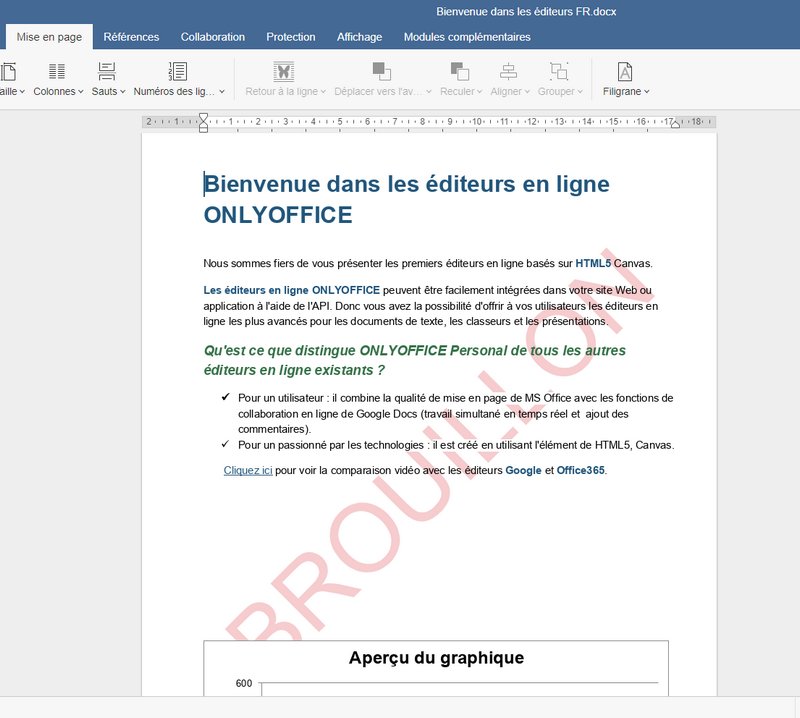
Task: Click the bullet text "Pour un utilisateur"
Action: [281, 398]
